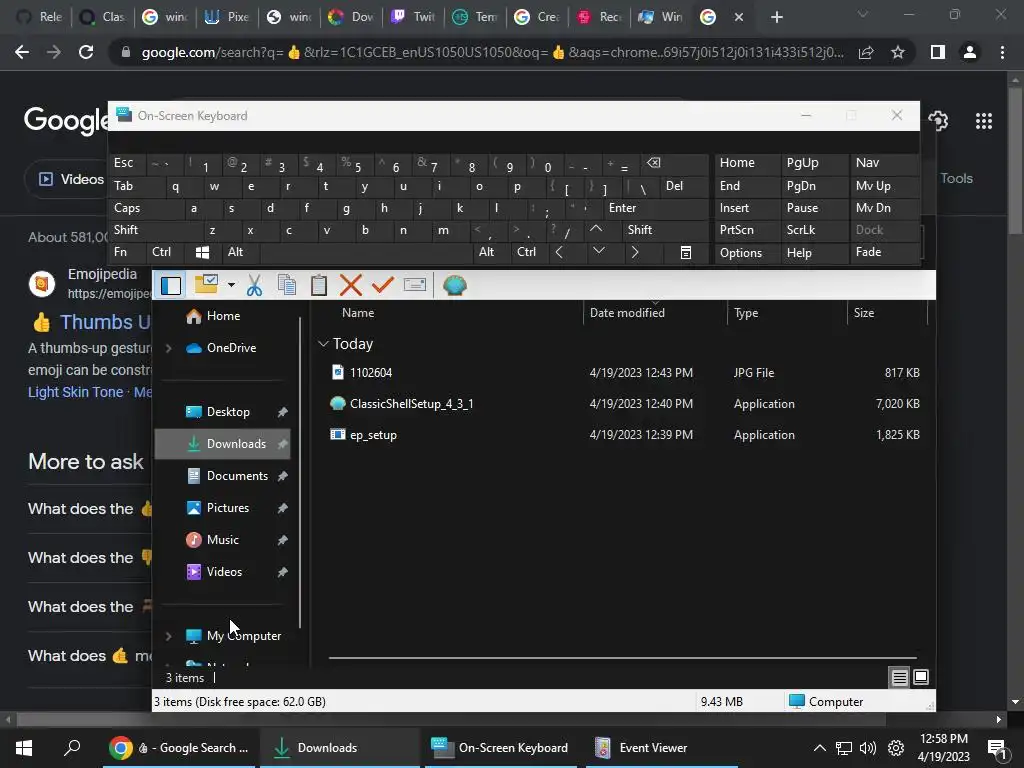Switch to large icons view button

(921, 677)
